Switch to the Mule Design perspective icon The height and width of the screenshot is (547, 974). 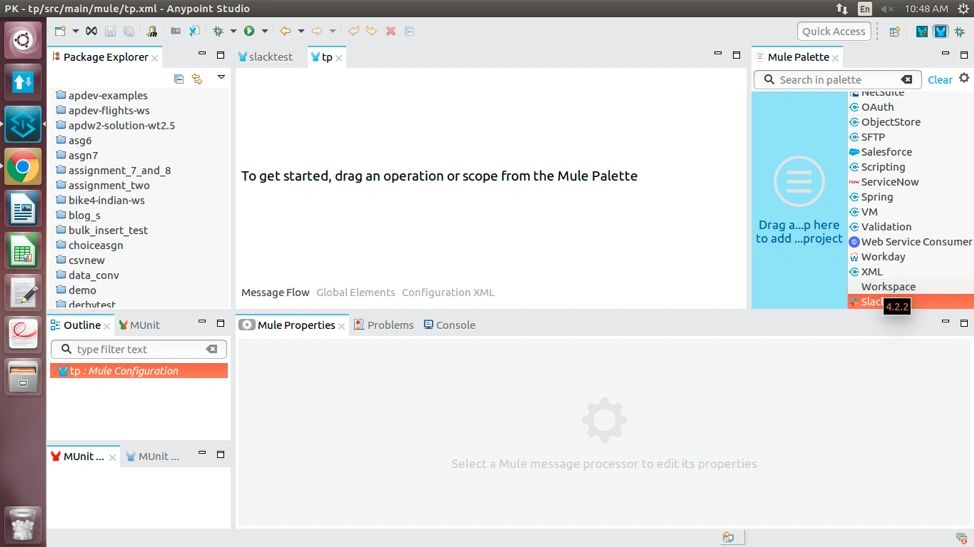click(940, 31)
